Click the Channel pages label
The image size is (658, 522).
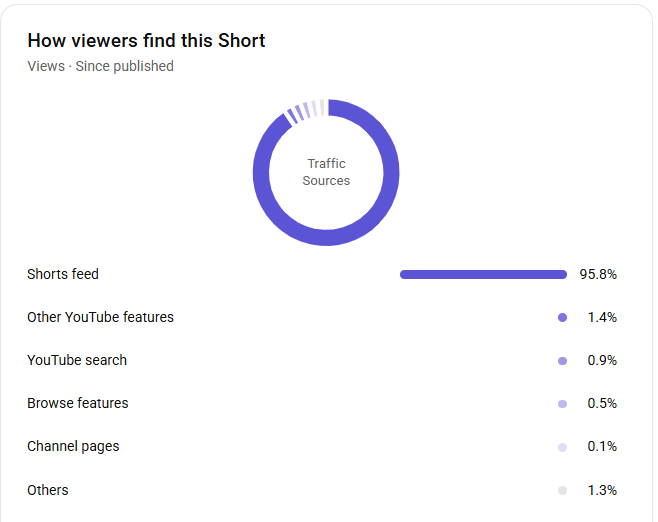[x=73, y=446]
